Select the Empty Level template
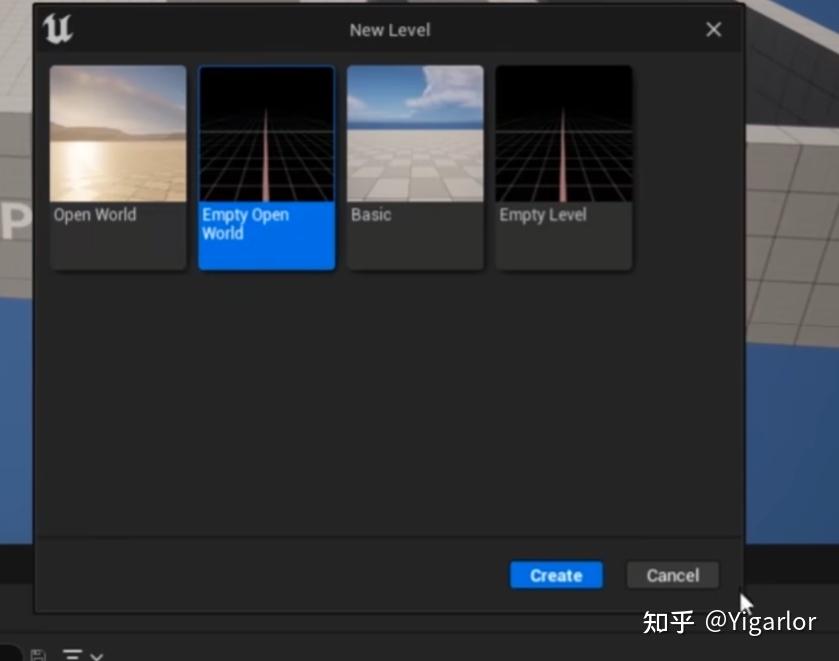This screenshot has width=839, height=661. [x=564, y=168]
